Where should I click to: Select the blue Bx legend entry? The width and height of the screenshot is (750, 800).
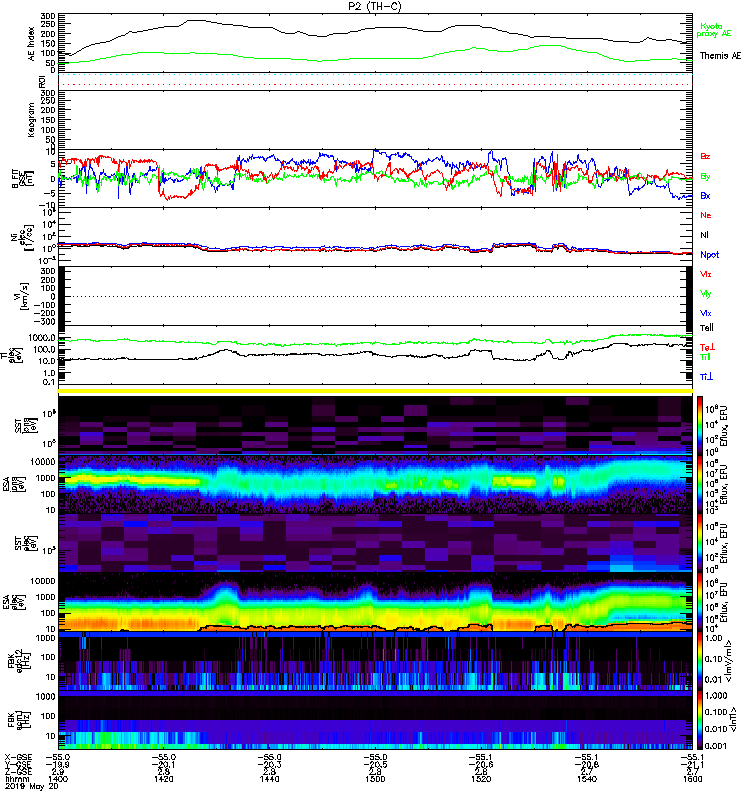pyautogui.click(x=705, y=195)
